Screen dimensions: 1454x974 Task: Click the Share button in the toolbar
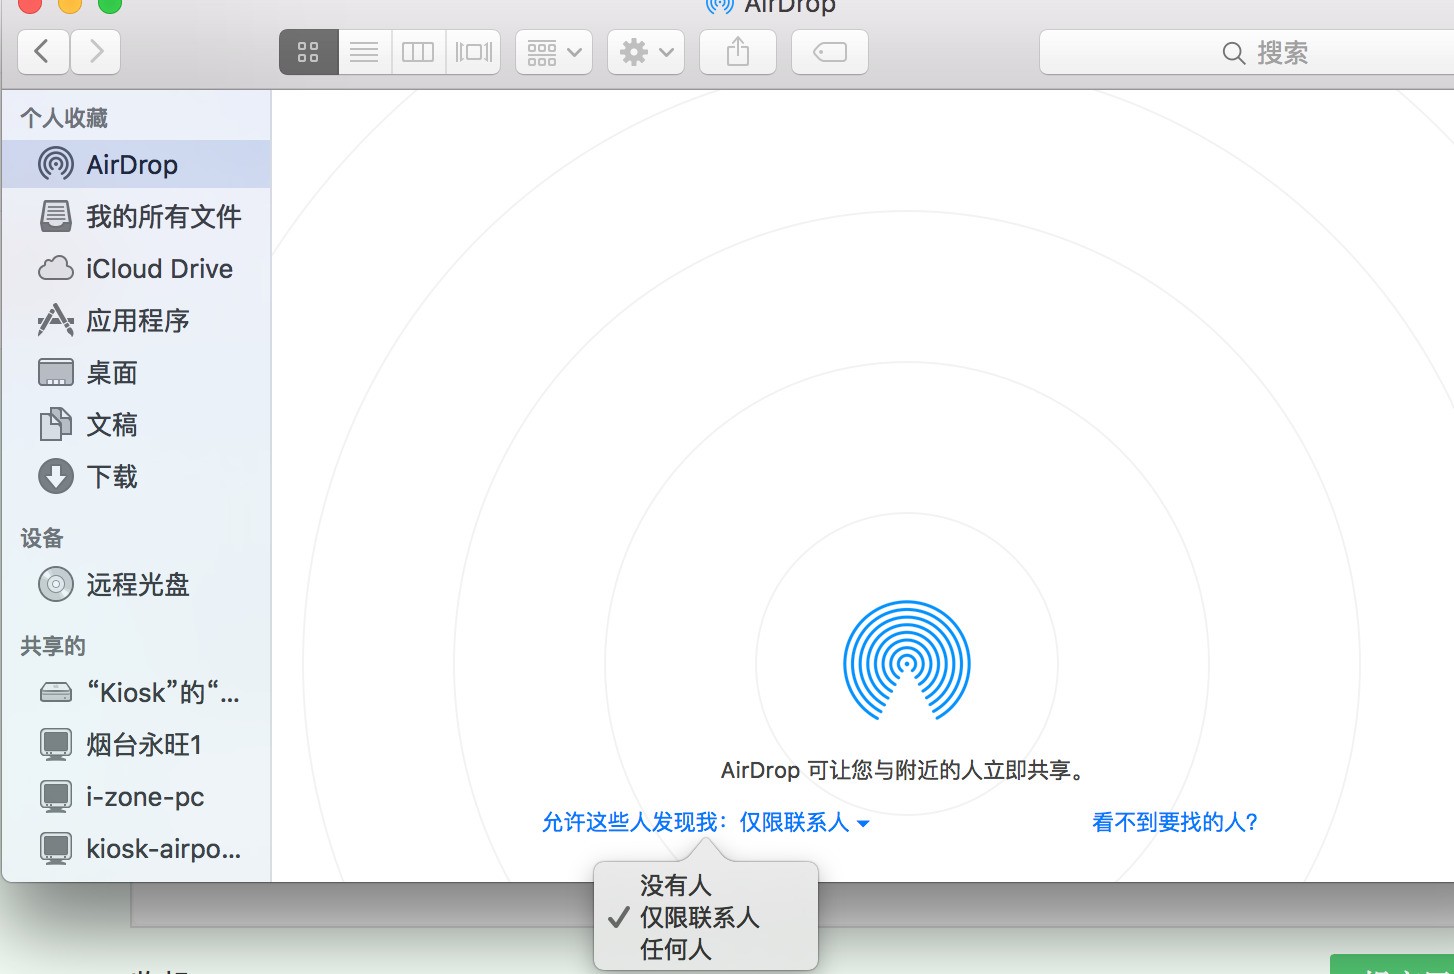click(738, 51)
